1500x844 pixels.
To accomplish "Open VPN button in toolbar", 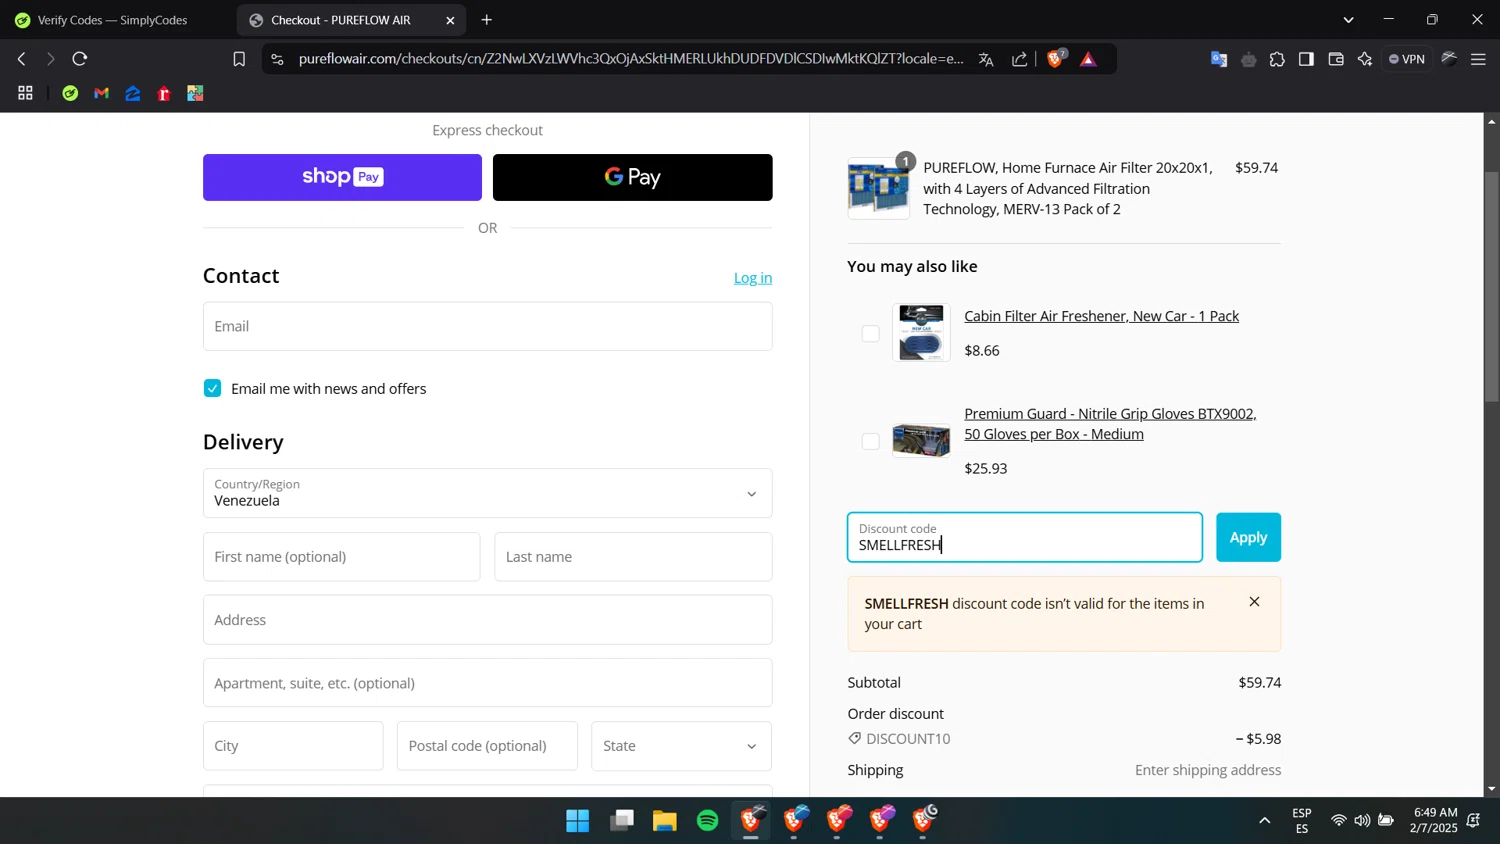I will coord(1407,59).
